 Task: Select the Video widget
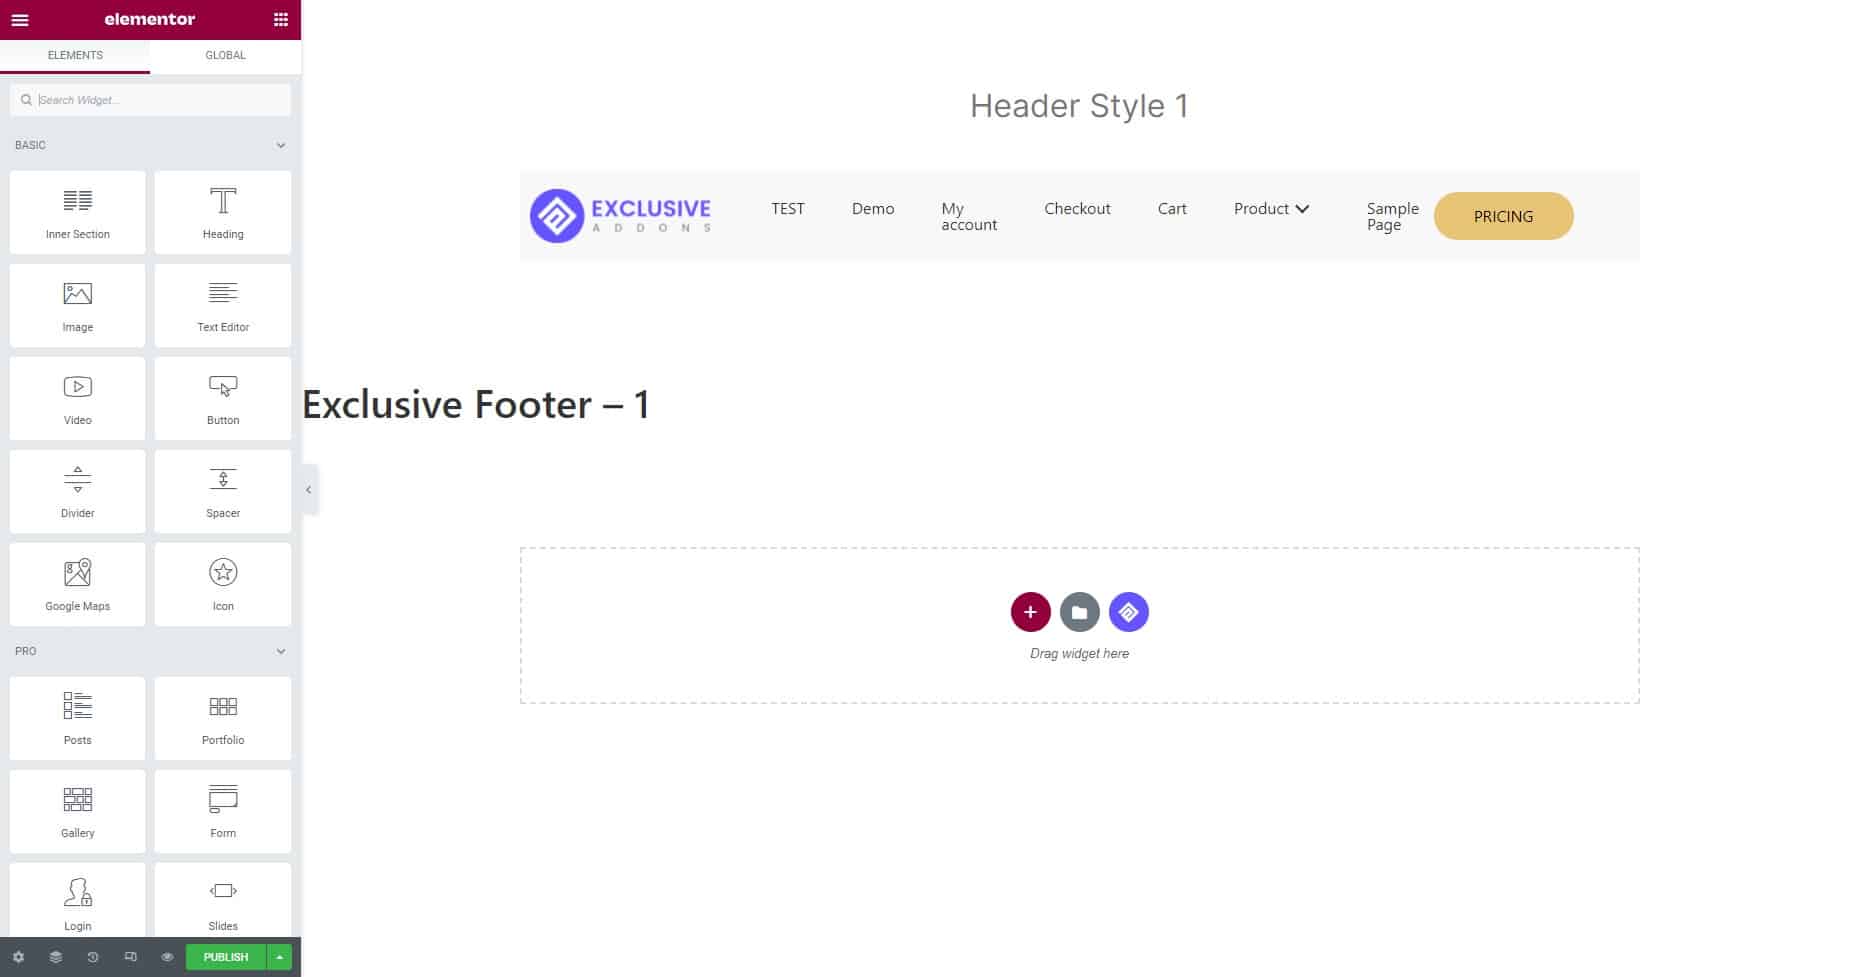click(x=78, y=398)
